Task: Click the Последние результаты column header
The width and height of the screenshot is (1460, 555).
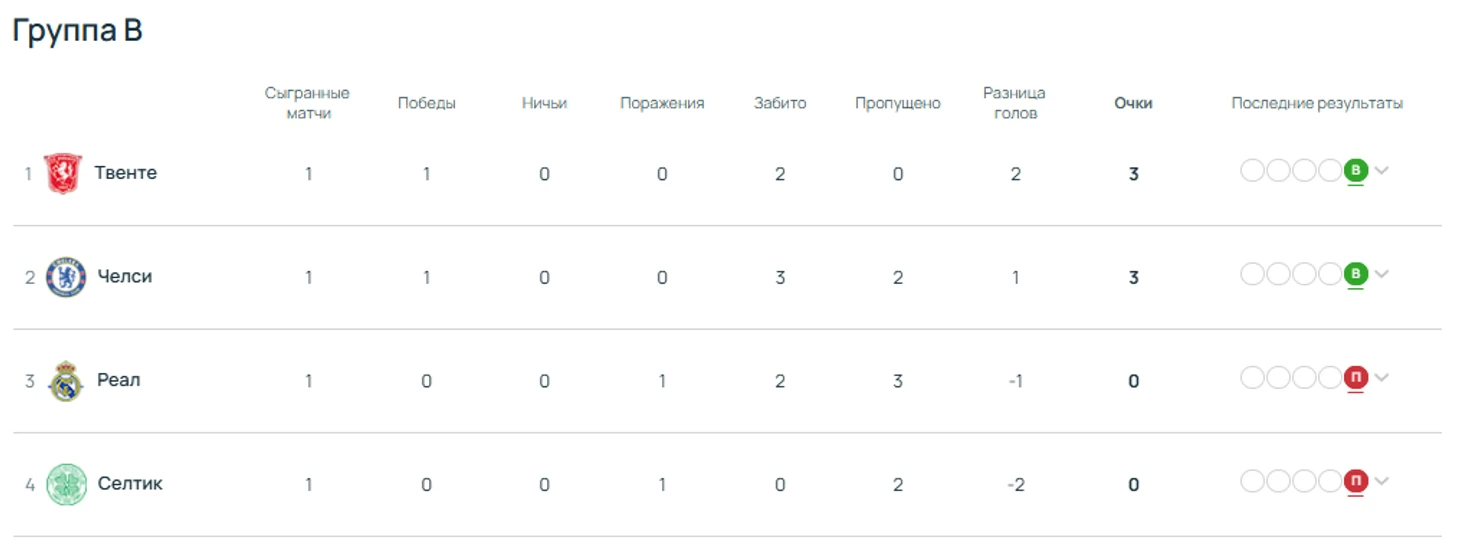Action: click(x=1316, y=103)
